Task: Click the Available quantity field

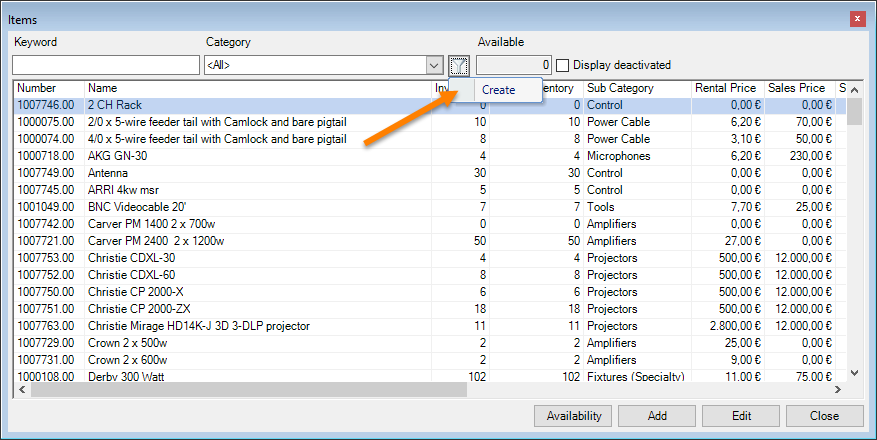Action: pyautogui.click(x=514, y=65)
